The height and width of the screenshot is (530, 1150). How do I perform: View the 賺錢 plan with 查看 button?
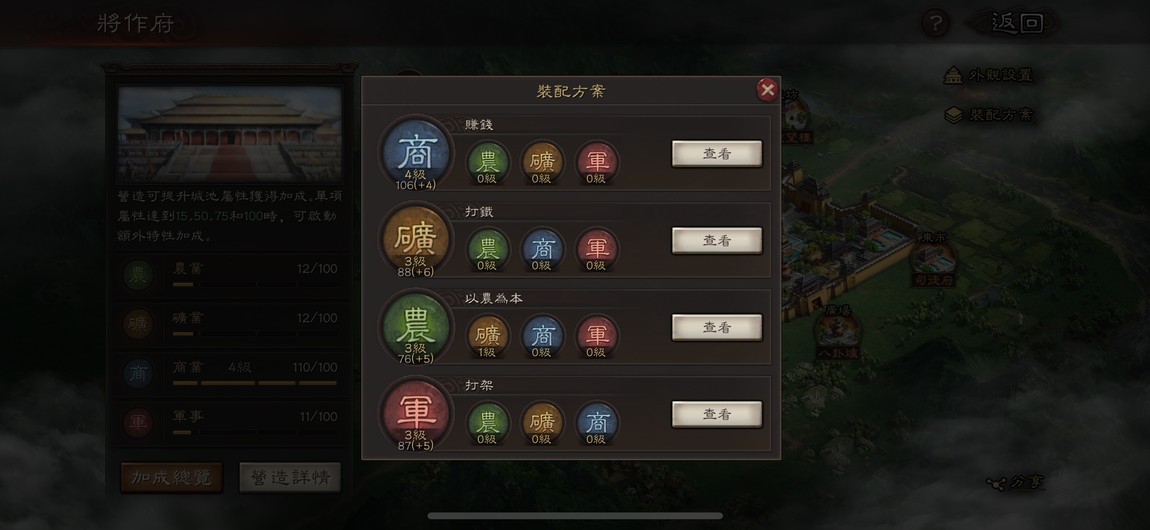click(x=717, y=154)
